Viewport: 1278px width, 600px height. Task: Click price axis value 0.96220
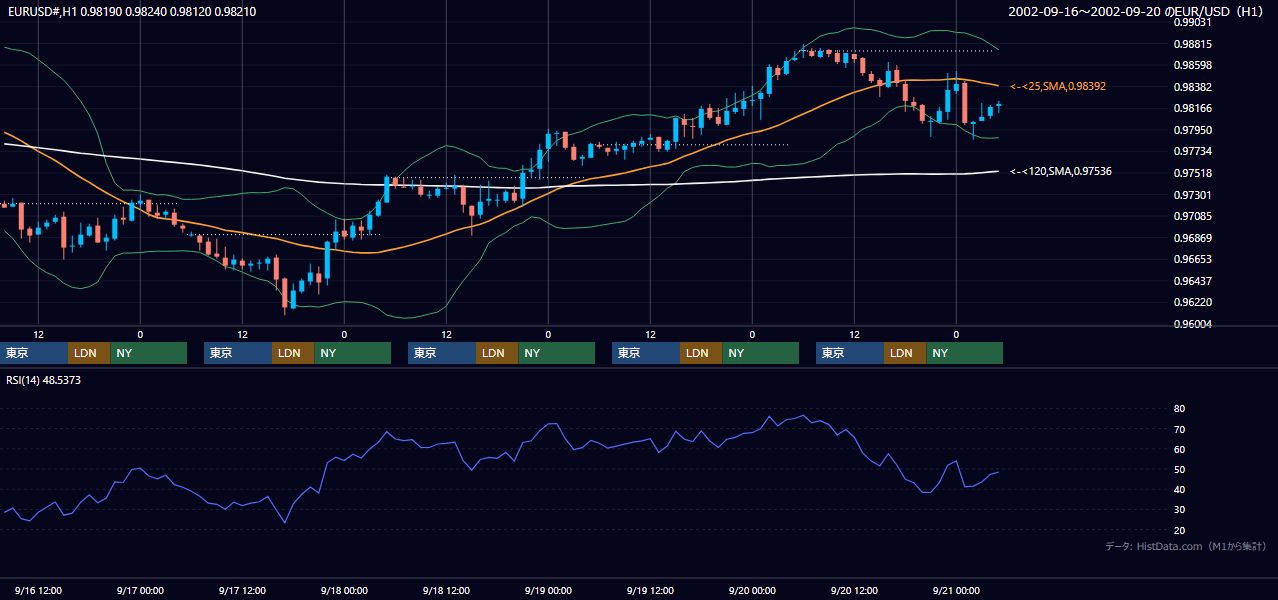click(1193, 302)
